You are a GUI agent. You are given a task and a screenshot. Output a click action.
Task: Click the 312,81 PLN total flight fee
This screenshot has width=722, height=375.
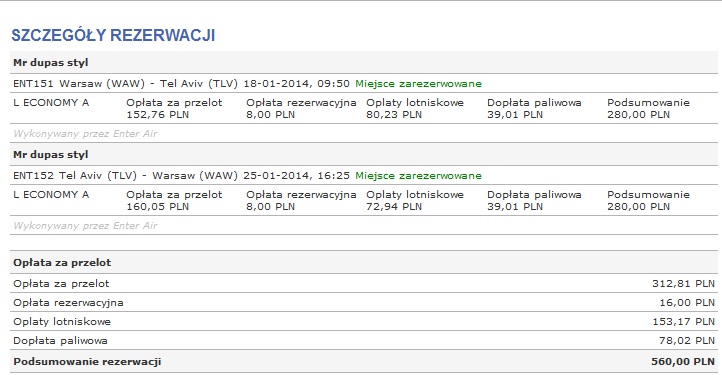coord(683,284)
